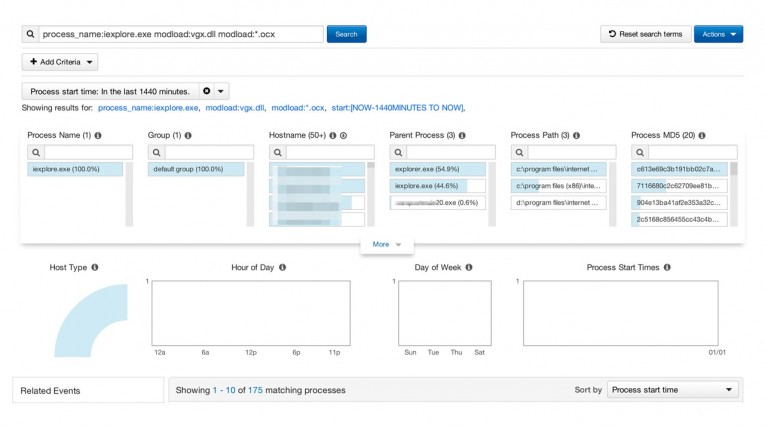Screen dimensions: 765x427
Task: Open Process Start Times info icon
Action: click(667, 268)
